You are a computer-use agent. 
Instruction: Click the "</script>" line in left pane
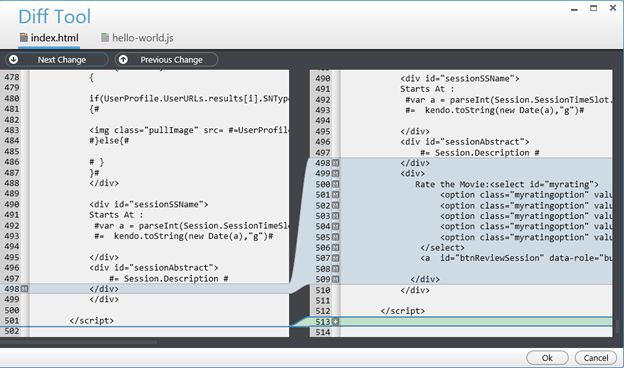coord(92,320)
